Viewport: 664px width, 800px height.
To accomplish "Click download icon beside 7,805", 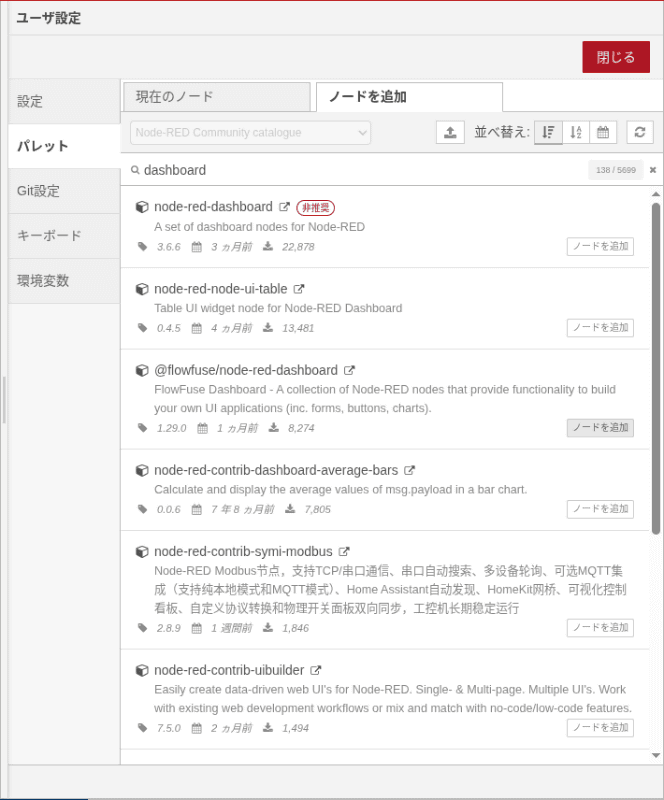I will 290,509.
